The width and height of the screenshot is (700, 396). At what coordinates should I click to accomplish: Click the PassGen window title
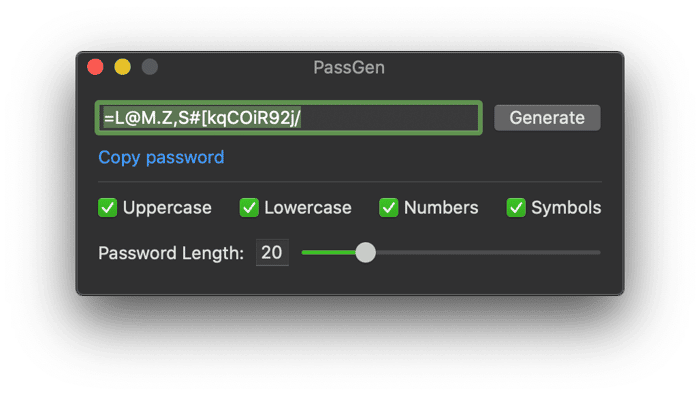[x=349, y=67]
